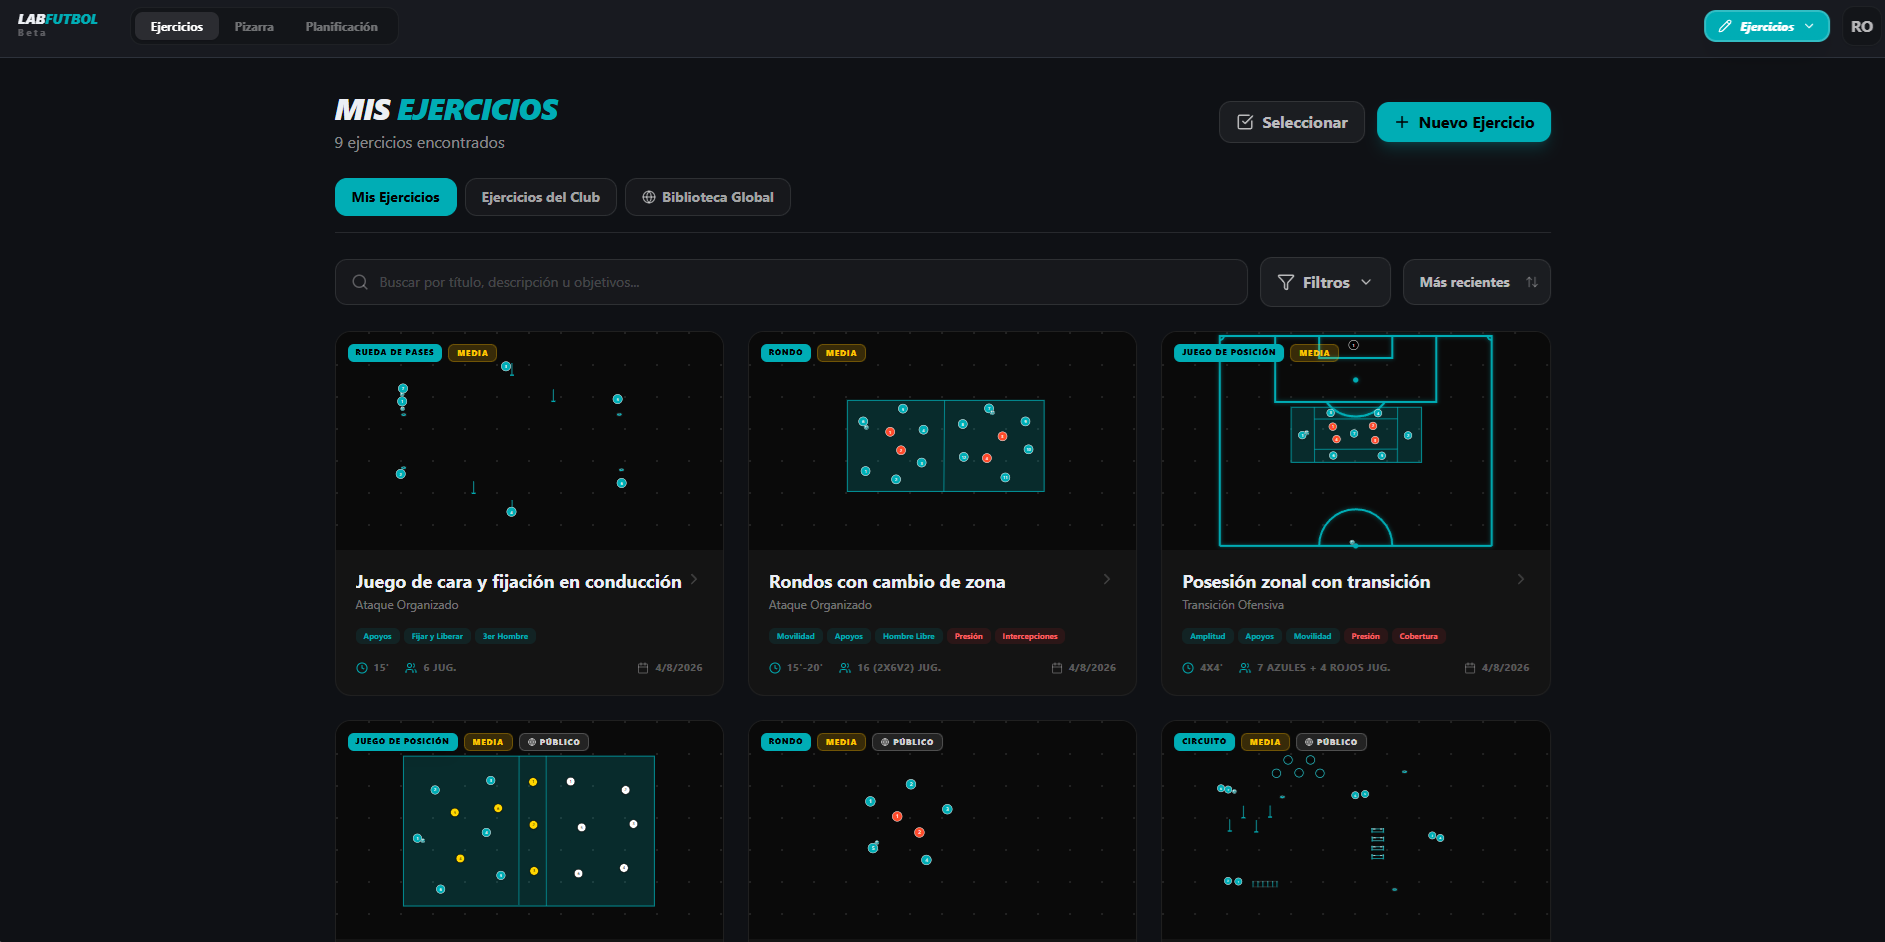Screen dimensions: 1885x942
Task: Click the Fijar y Liberar tag
Action: coord(437,636)
